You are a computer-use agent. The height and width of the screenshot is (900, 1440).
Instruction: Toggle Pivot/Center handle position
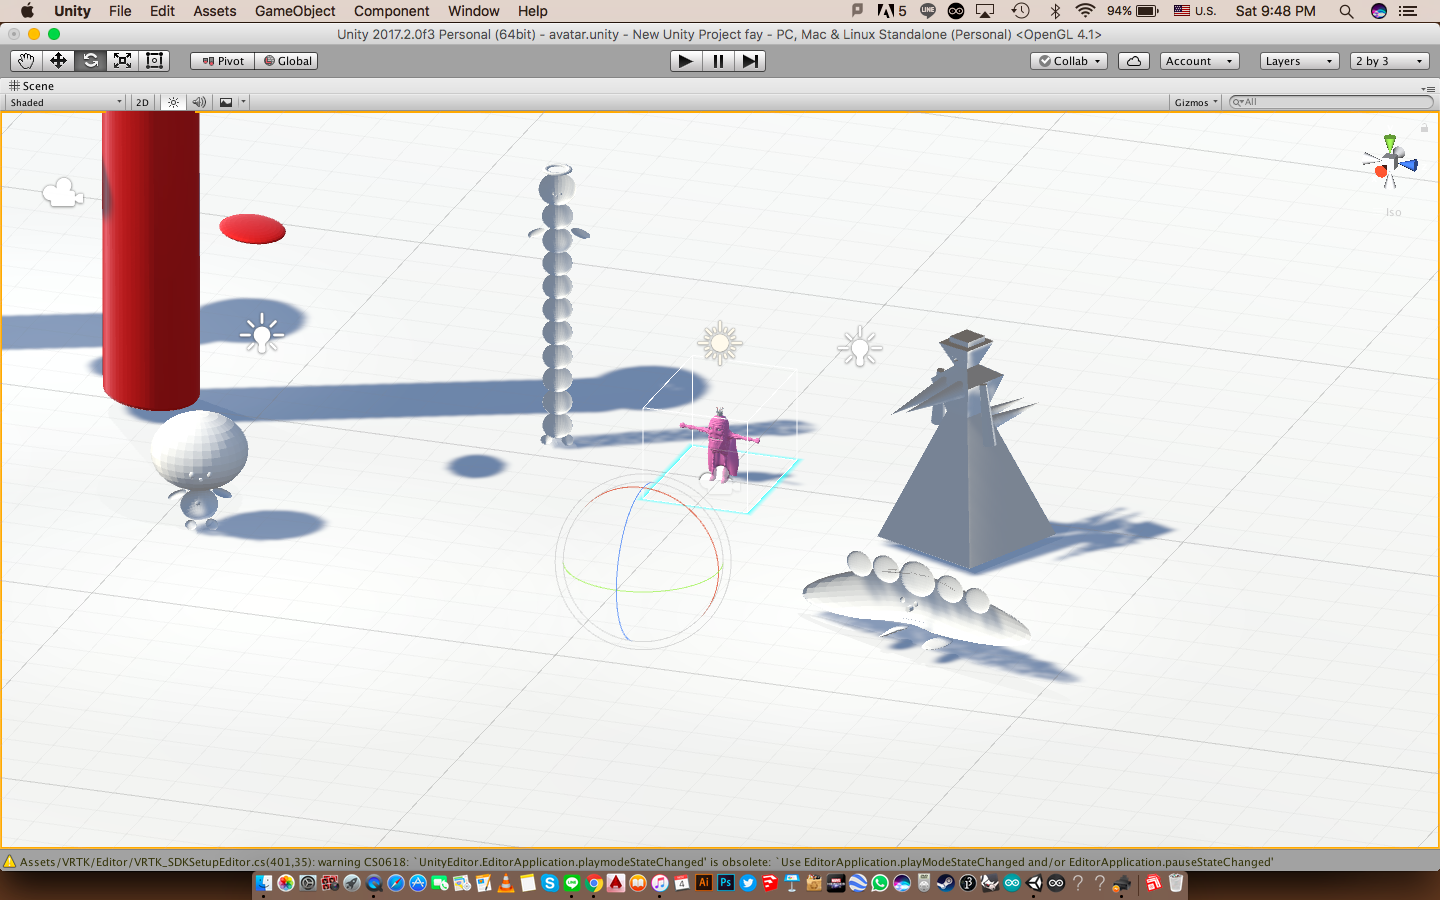tap(222, 61)
